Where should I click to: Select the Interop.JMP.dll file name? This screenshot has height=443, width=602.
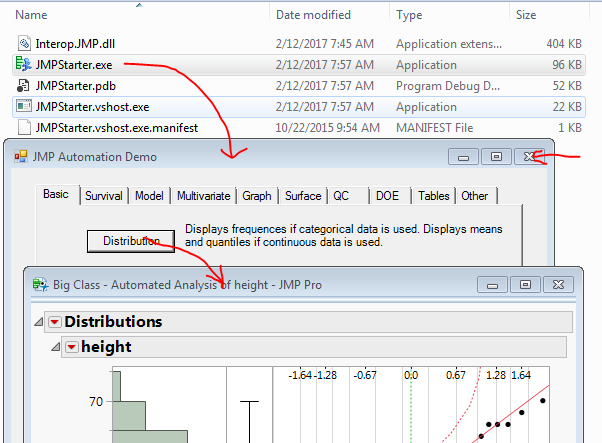coord(75,44)
